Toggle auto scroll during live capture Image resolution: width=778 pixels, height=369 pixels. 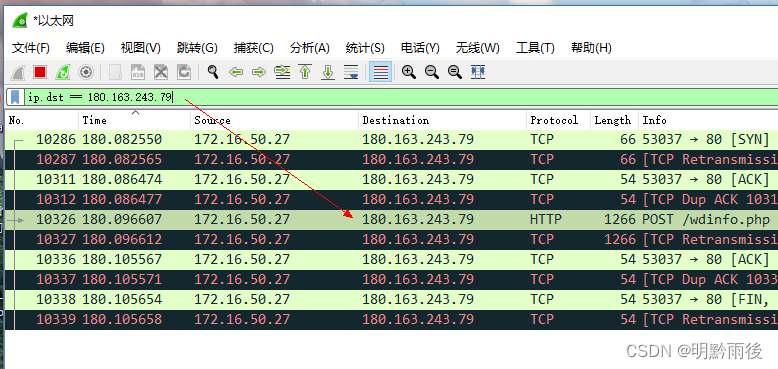(x=351, y=72)
